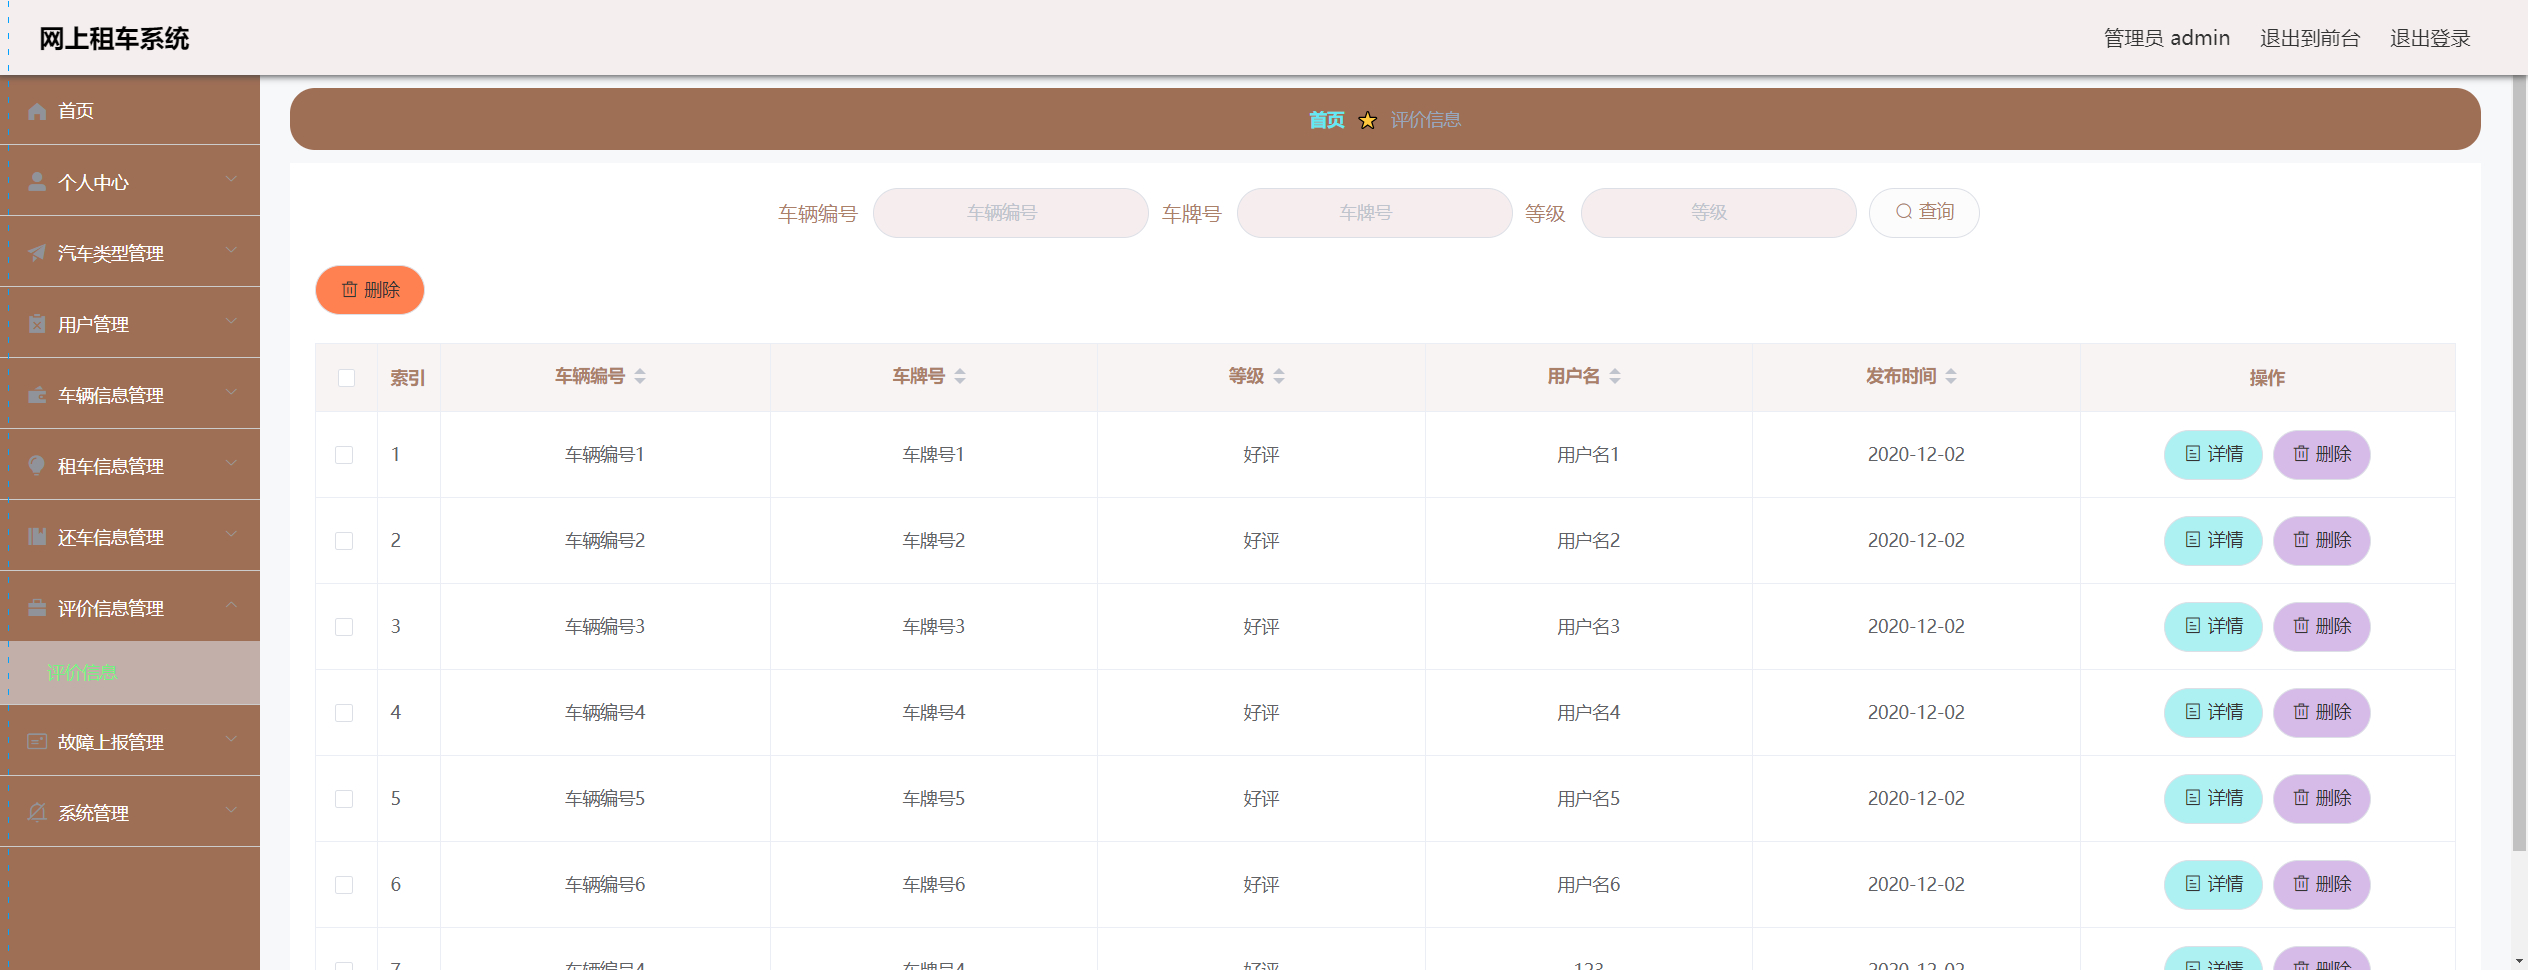
Task: Click the trash icon in row 4 删除 button
Action: click(2301, 712)
